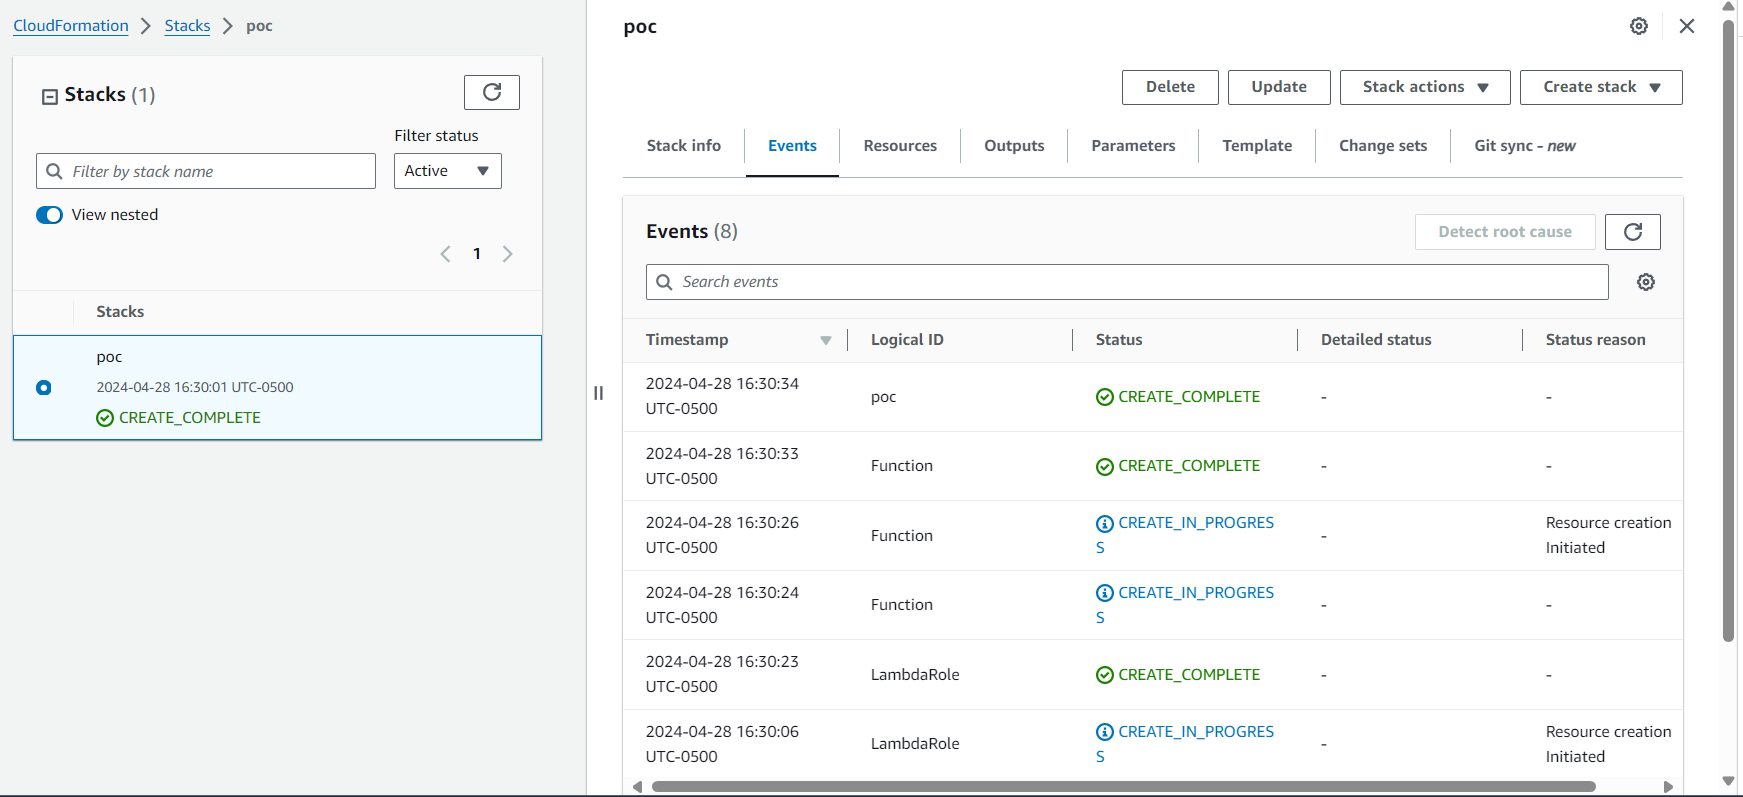Image resolution: width=1743 pixels, height=797 pixels.
Task: Click stack creation time 2024-04-28 16:30:01
Action: pyautogui.click(x=195, y=387)
